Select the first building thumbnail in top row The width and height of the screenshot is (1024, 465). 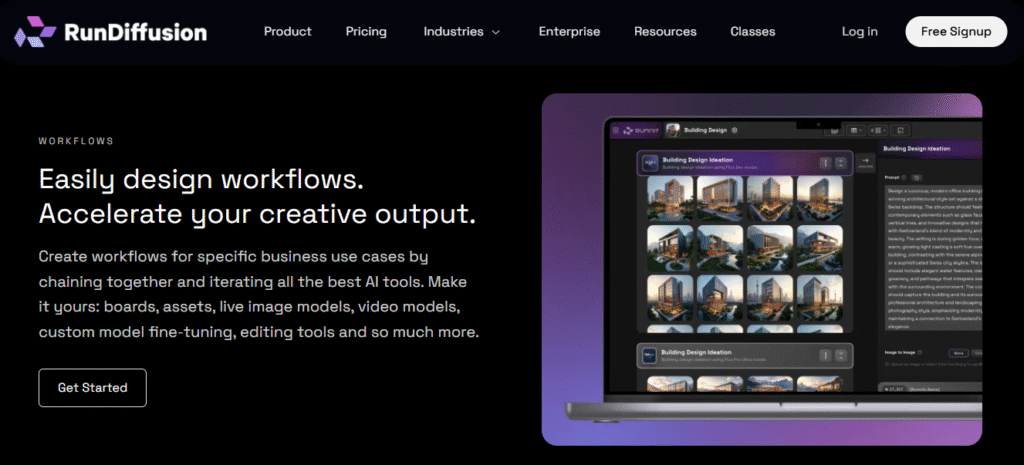(670, 197)
